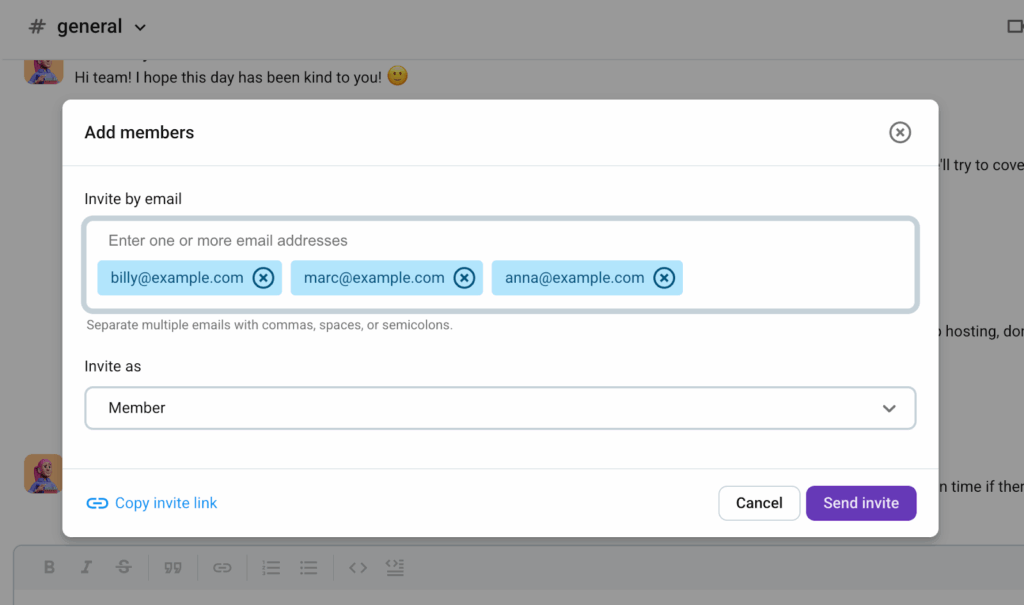Open the Invite as role dropdown
The height and width of the screenshot is (605, 1024).
tap(500, 408)
